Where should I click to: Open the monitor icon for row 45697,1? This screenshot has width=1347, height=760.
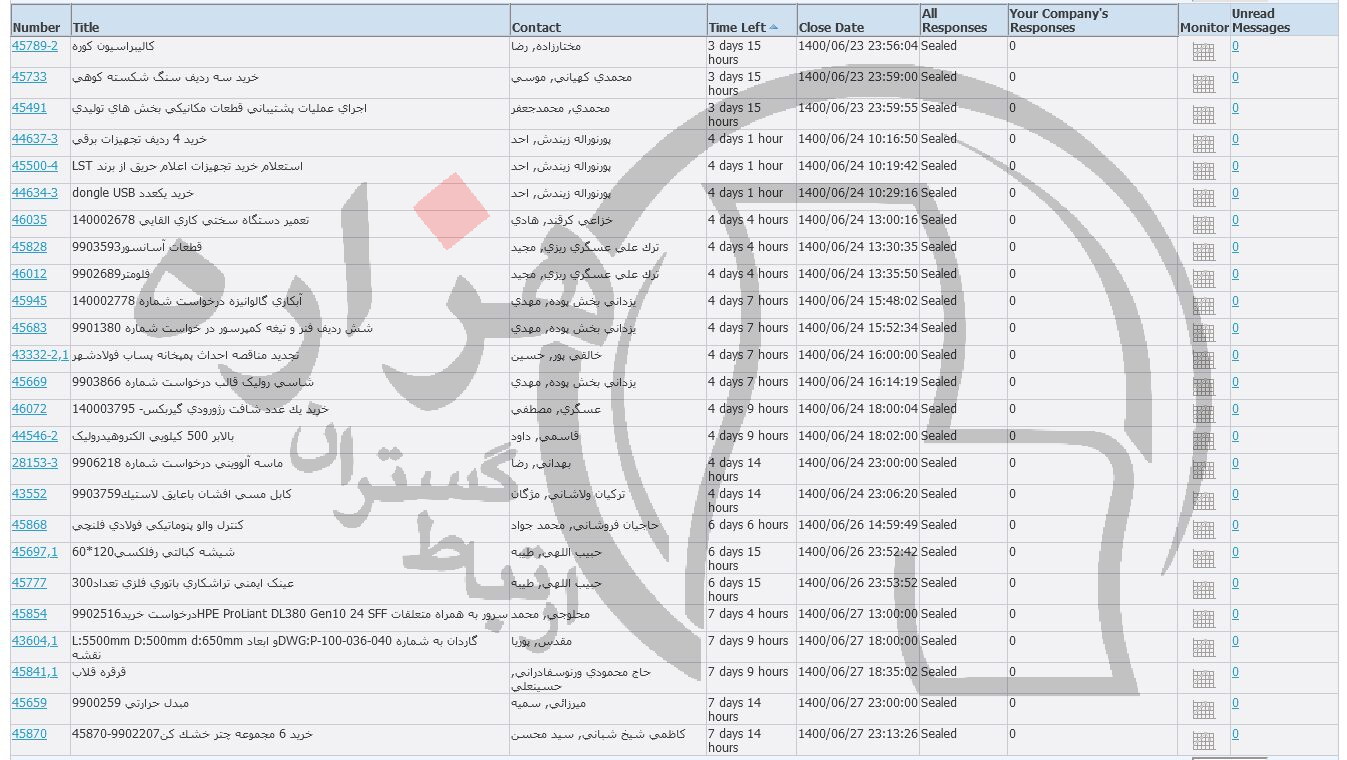click(1203, 559)
